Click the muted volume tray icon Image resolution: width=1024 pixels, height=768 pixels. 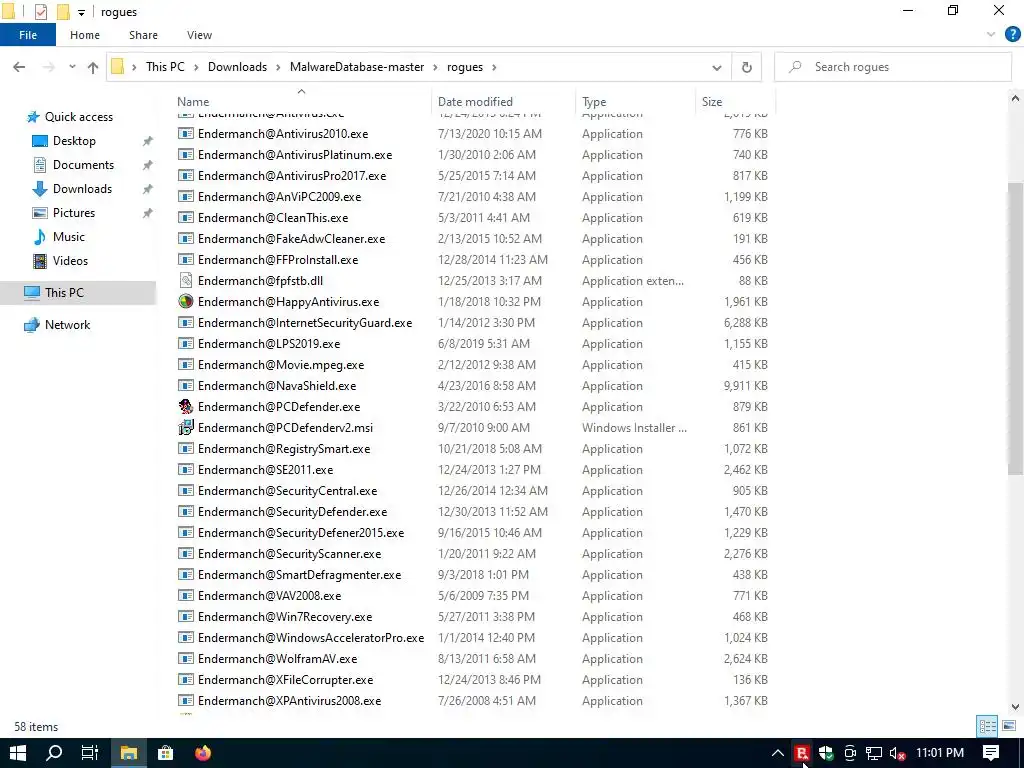[897, 754]
